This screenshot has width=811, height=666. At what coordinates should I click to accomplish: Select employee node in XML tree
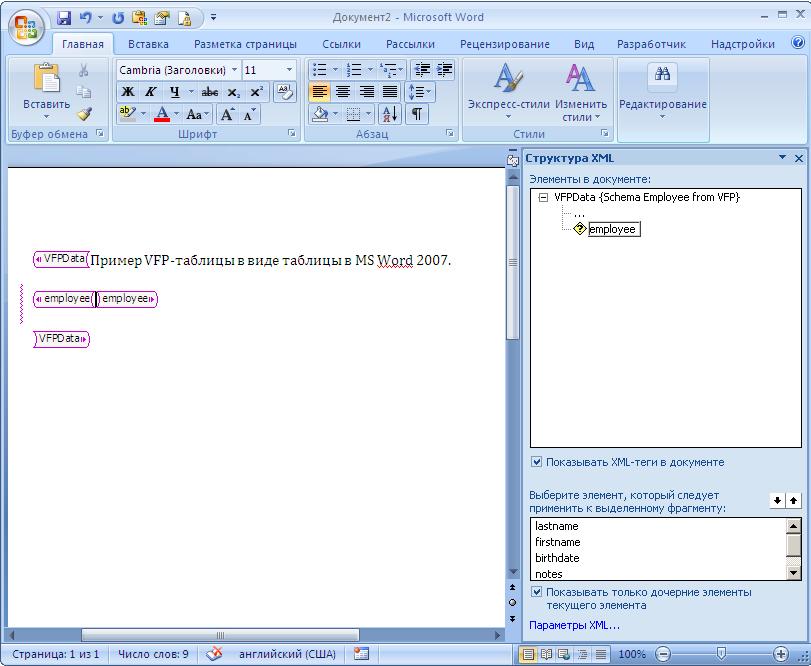pyautogui.click(x=613, y=229)
